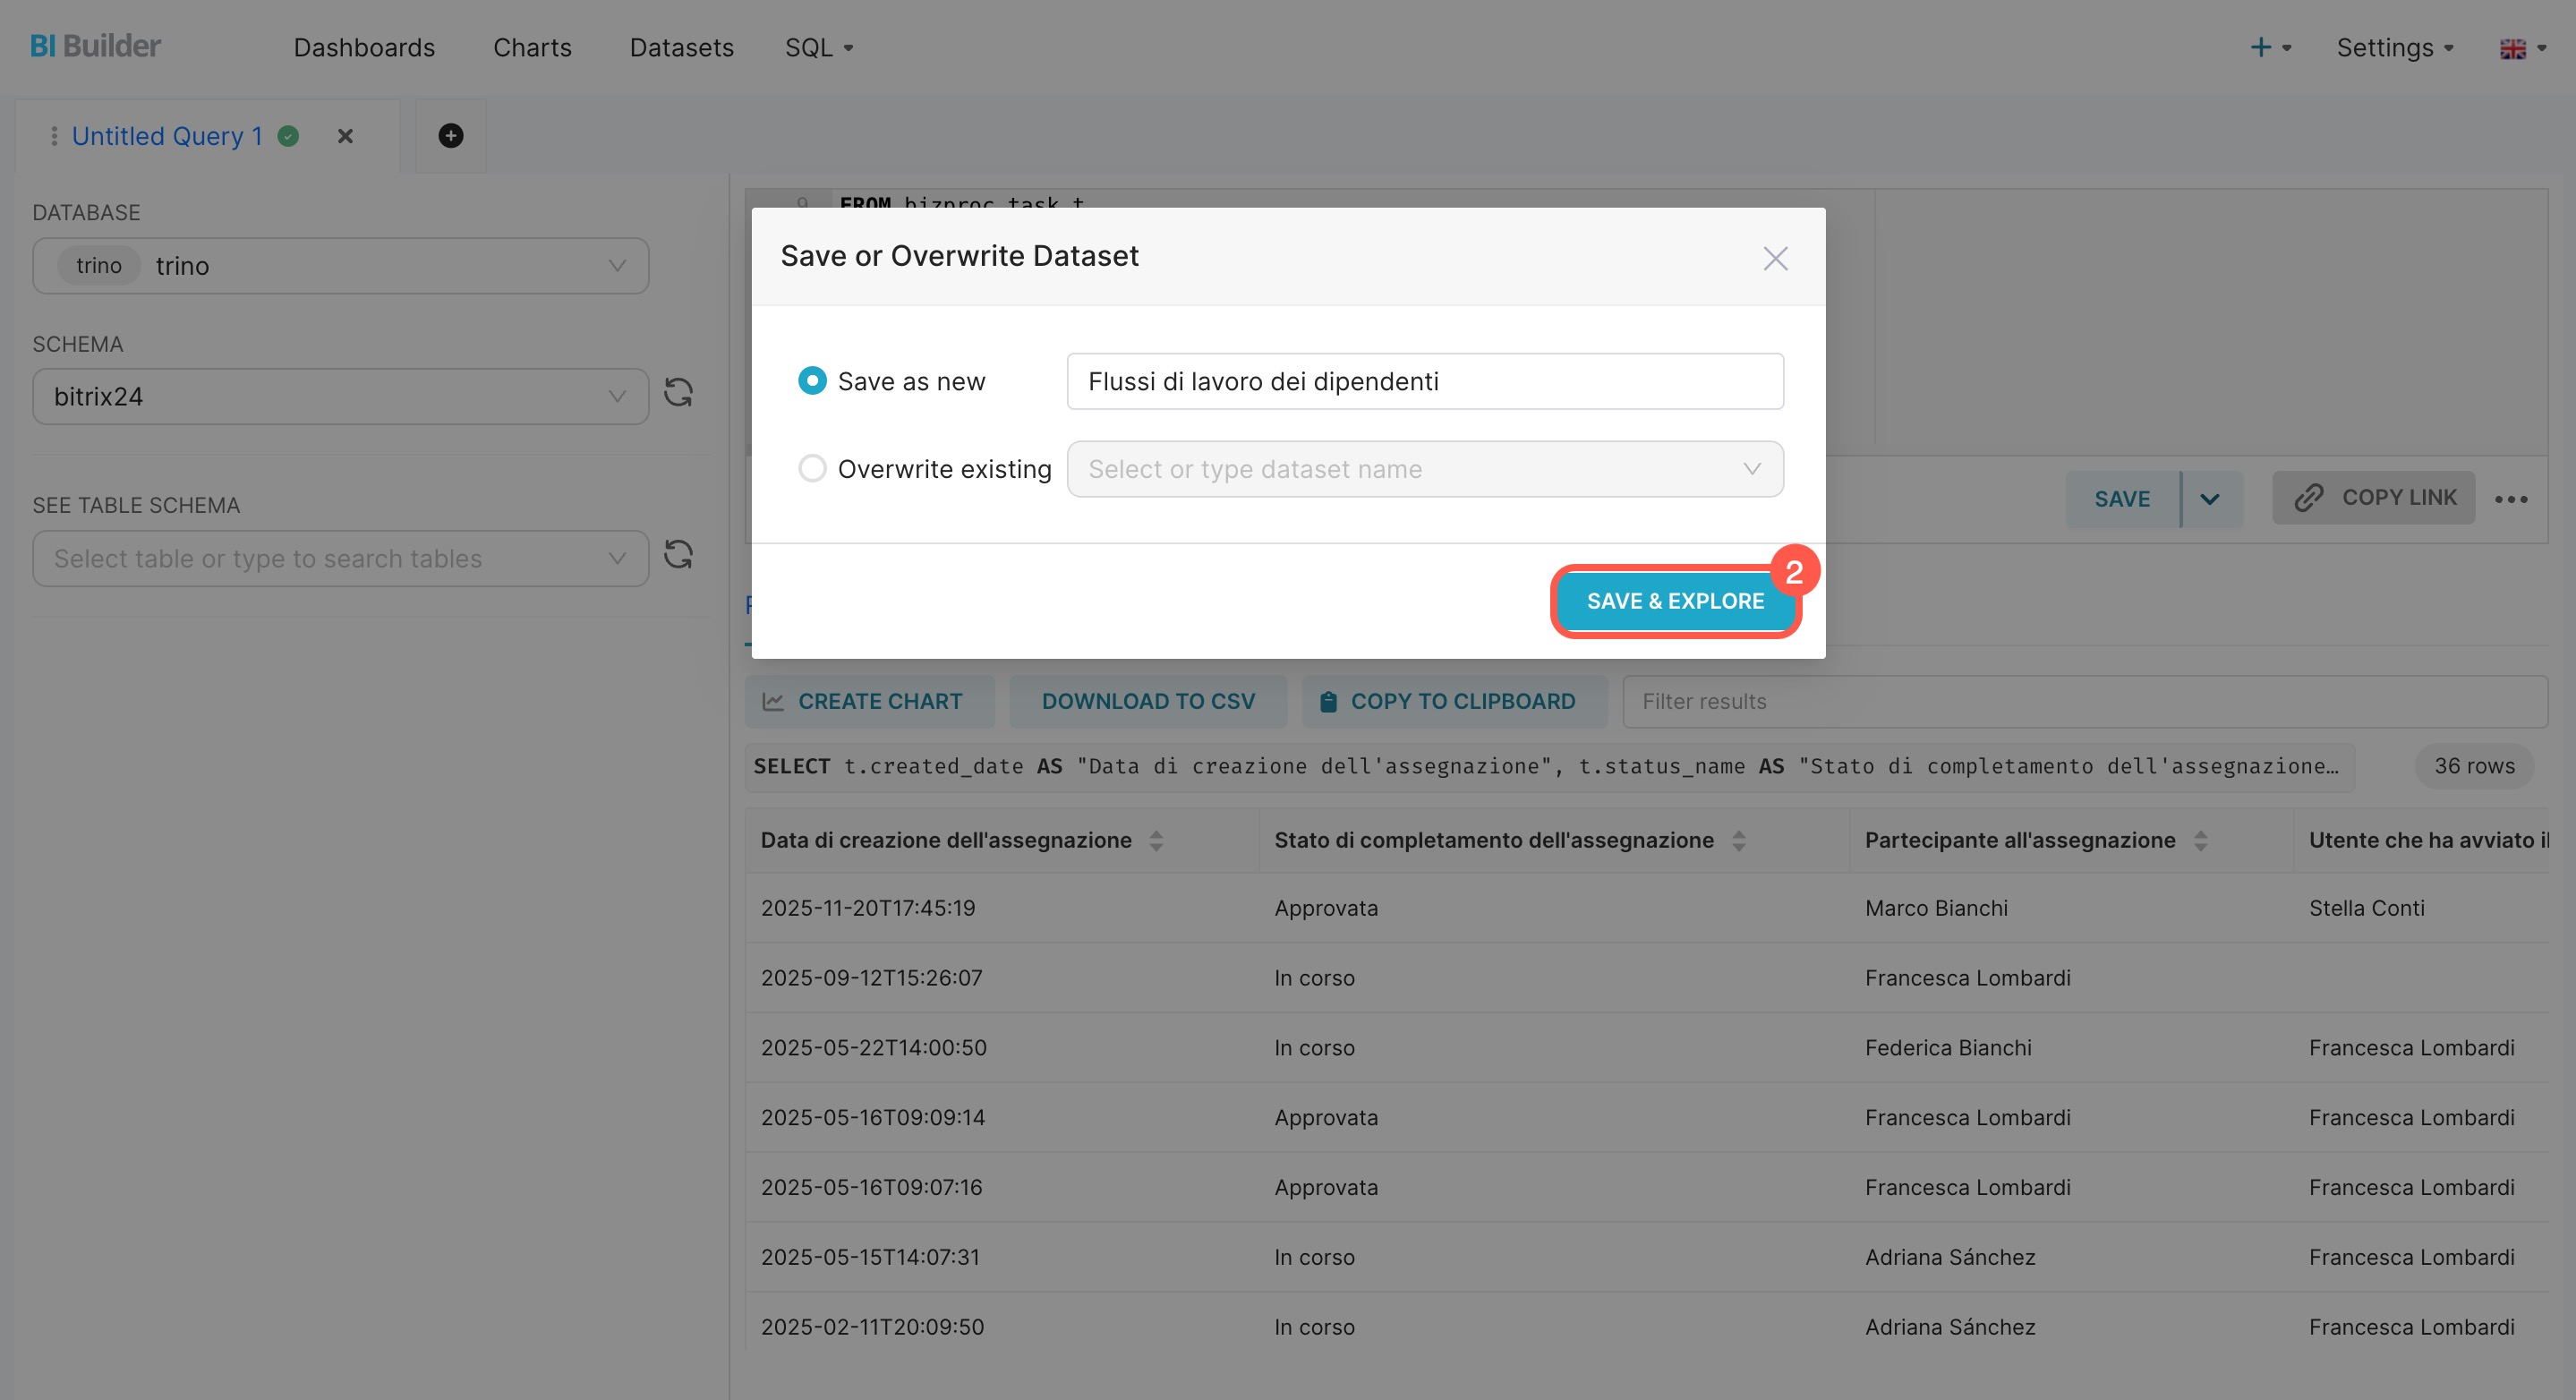Open the plus create-new menu

2269,48
